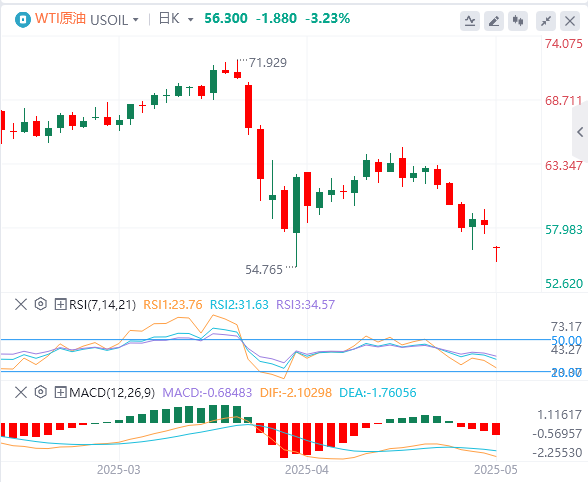
Task: Open the 日K timeframe dropdown
Action: [176, 18]
